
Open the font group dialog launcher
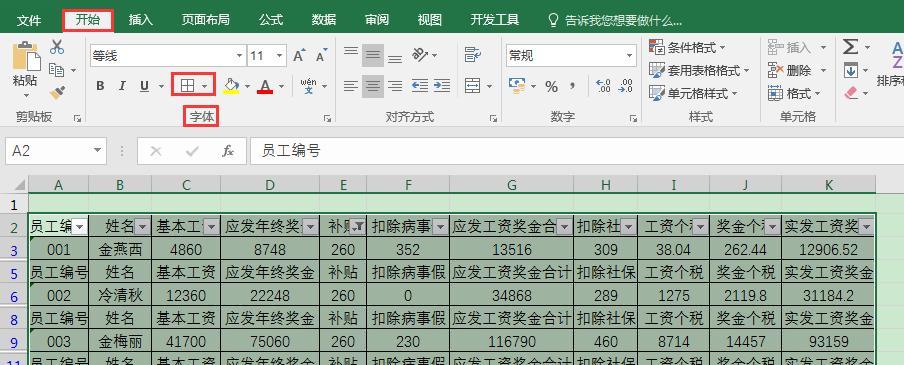(327, 118)
